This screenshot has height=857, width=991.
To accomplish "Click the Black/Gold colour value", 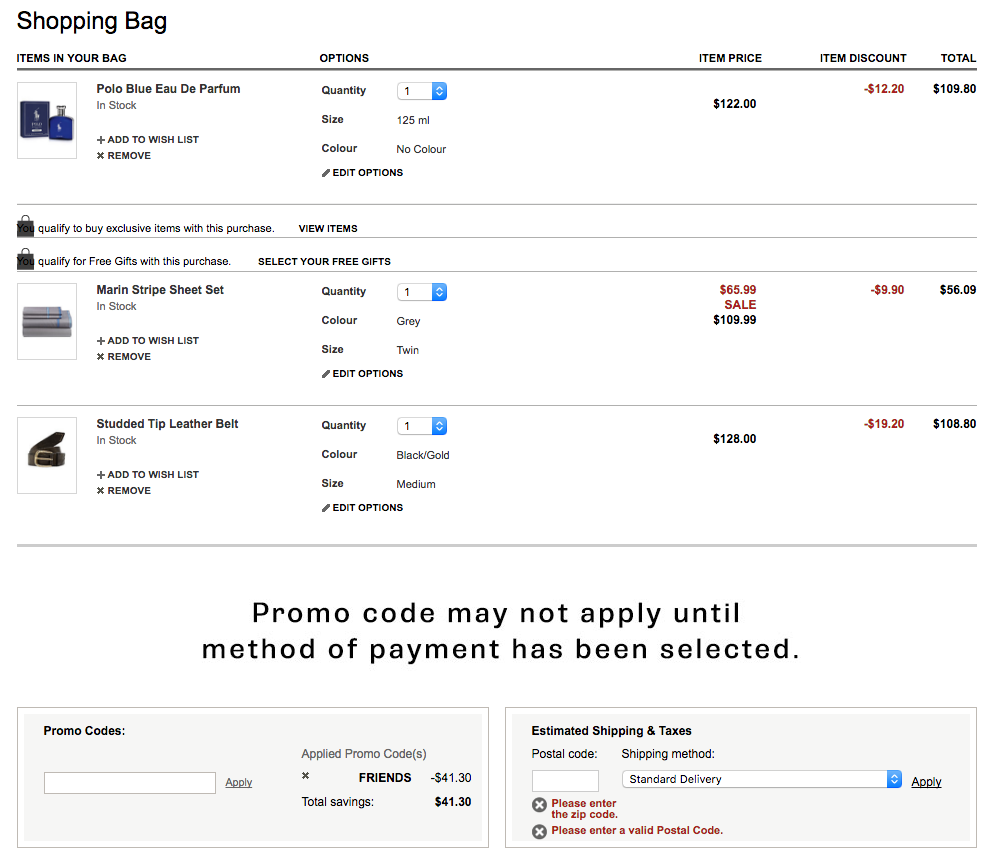I will [423, 455].
